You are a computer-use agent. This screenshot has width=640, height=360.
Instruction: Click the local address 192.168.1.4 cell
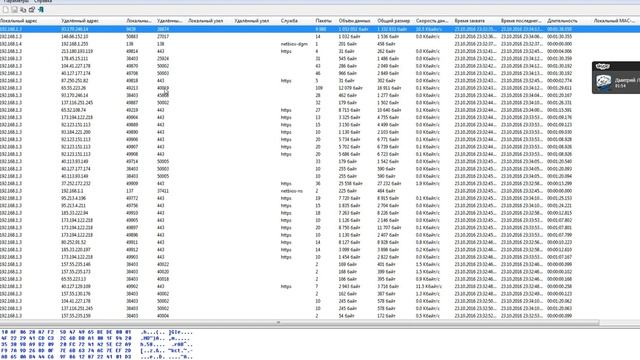(x=11, y=44)
